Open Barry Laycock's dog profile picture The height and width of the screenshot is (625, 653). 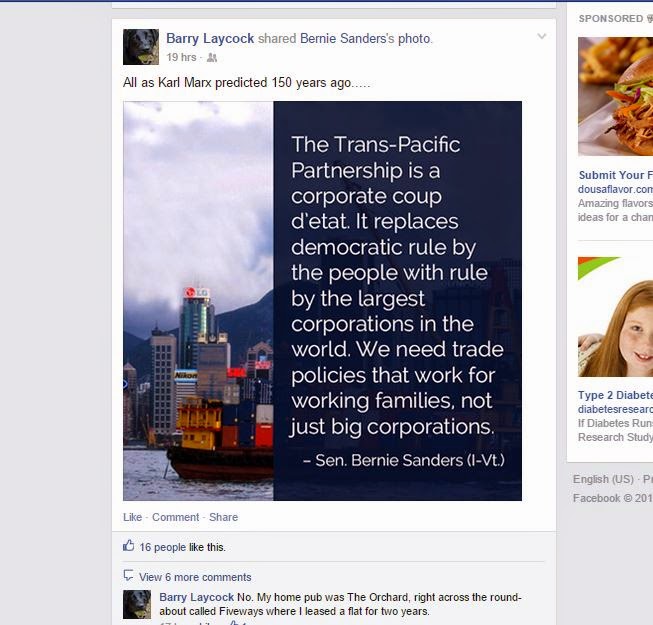(141, 47)
